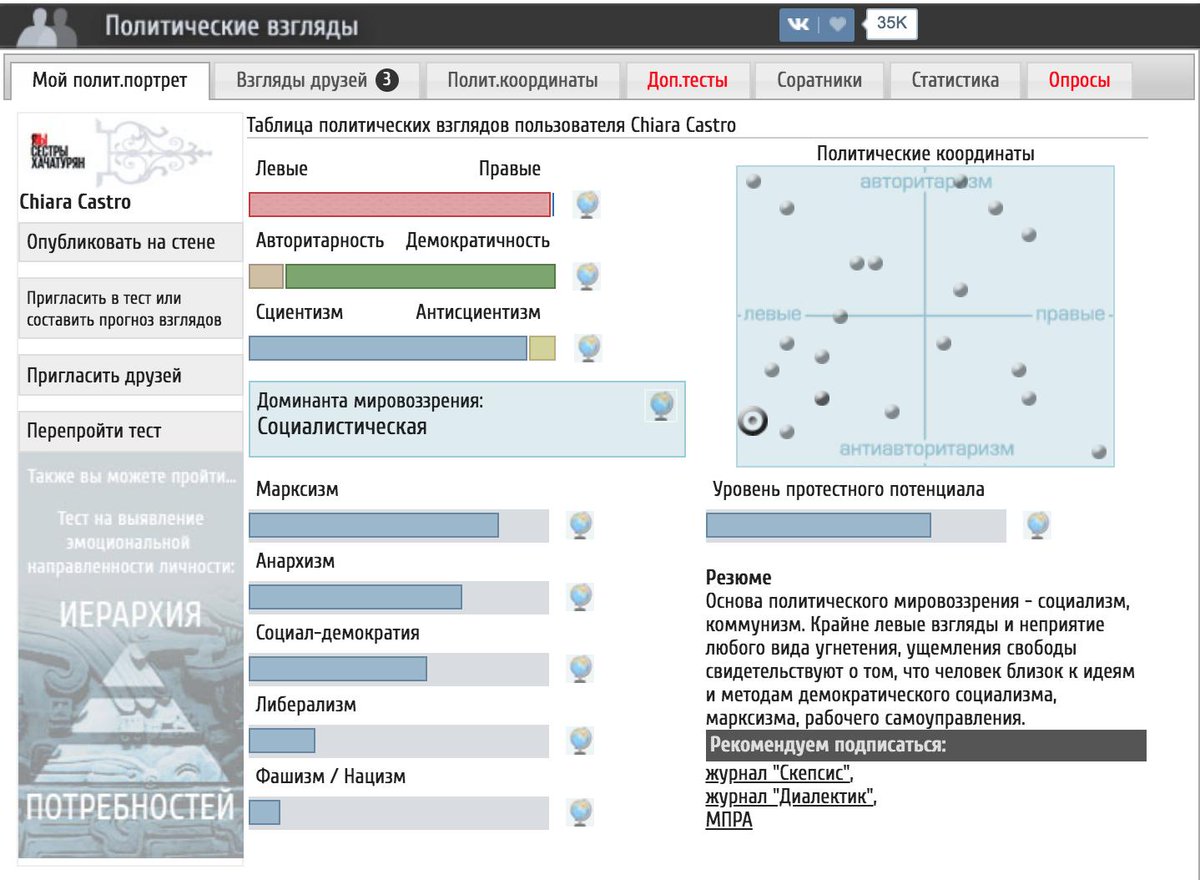This screenshot has height=880, width=1200.
Task: Click the Chiara Castro username under avatar
Action: (75, 202)
